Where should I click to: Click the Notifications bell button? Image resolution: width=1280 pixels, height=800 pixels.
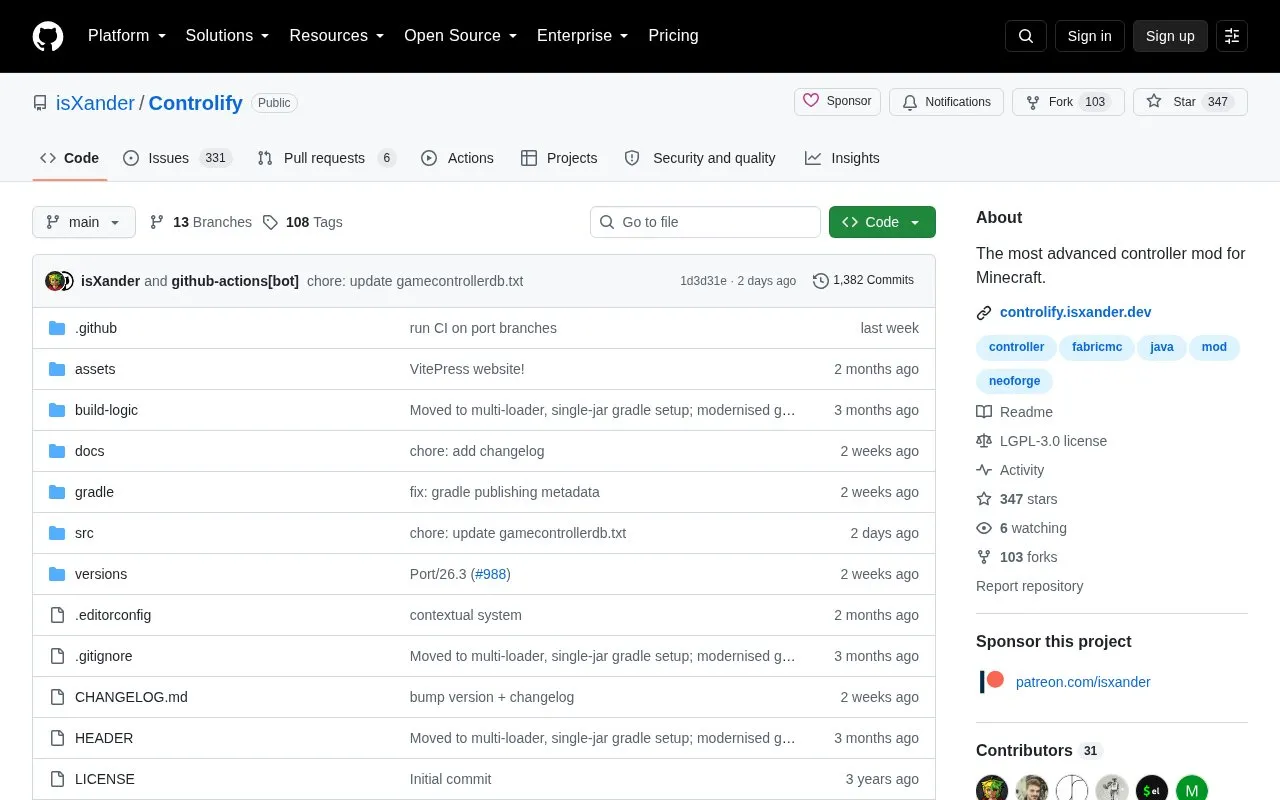[946, 102]
